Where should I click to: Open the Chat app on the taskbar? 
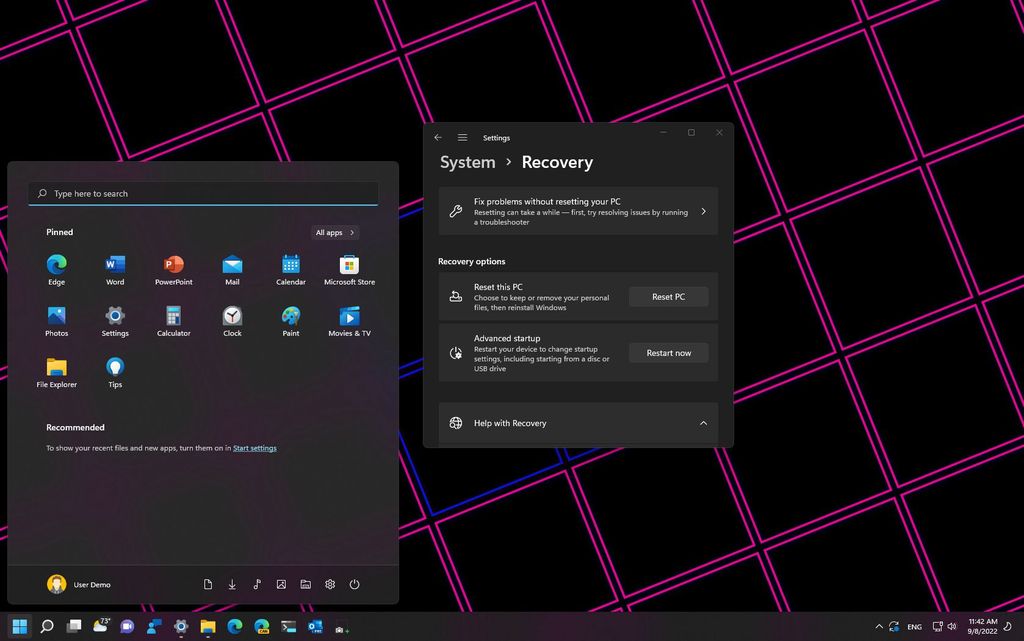[127, 628]
